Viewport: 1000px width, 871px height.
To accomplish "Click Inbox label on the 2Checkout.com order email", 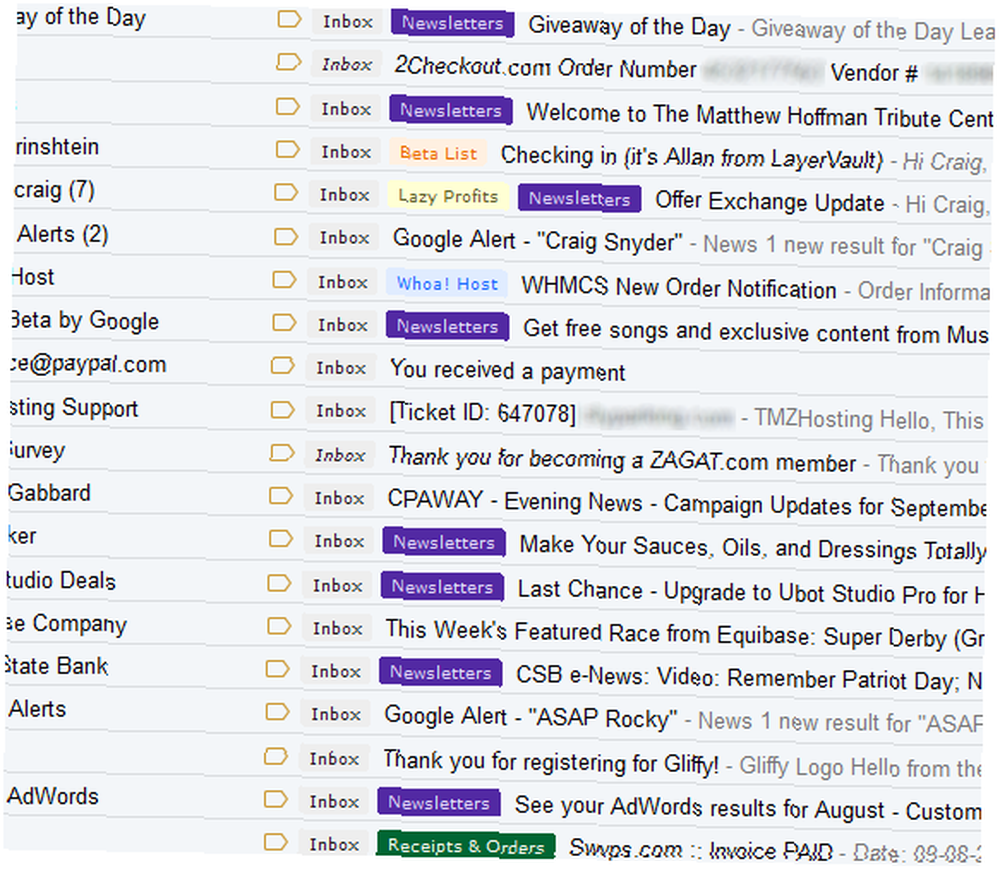I will coord(346,64).
